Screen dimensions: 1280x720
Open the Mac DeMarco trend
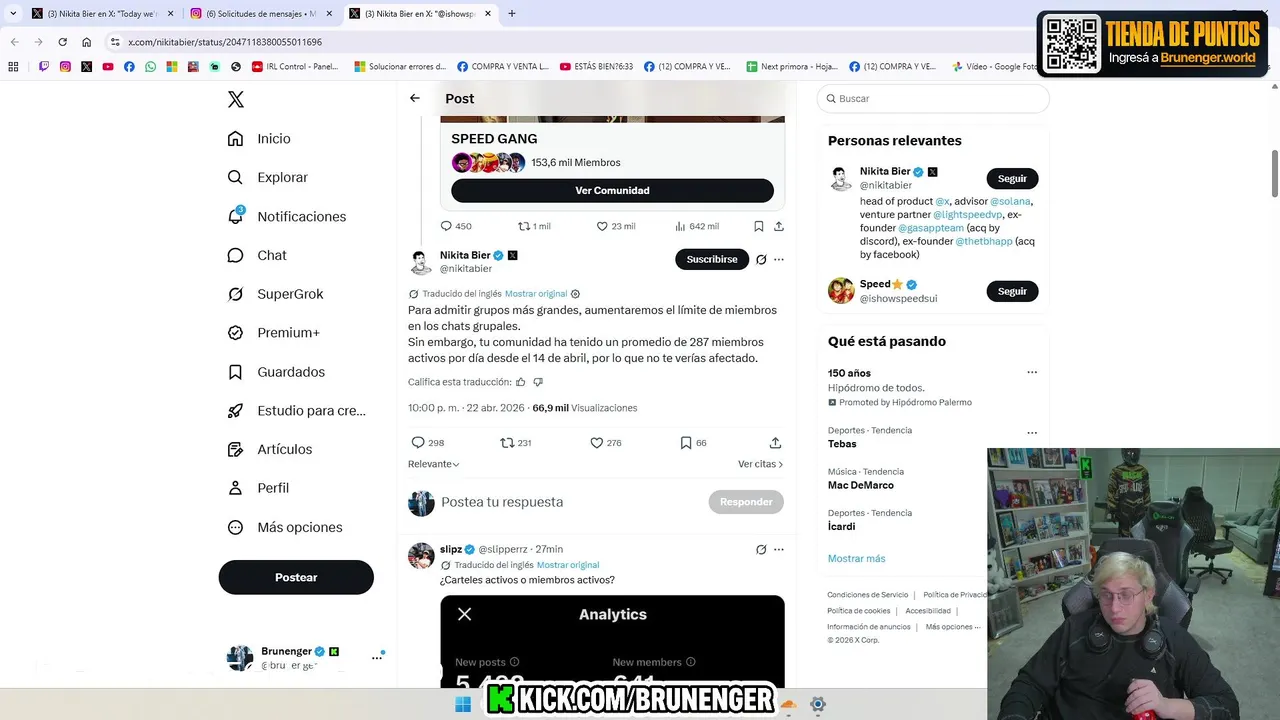point(861,485)
